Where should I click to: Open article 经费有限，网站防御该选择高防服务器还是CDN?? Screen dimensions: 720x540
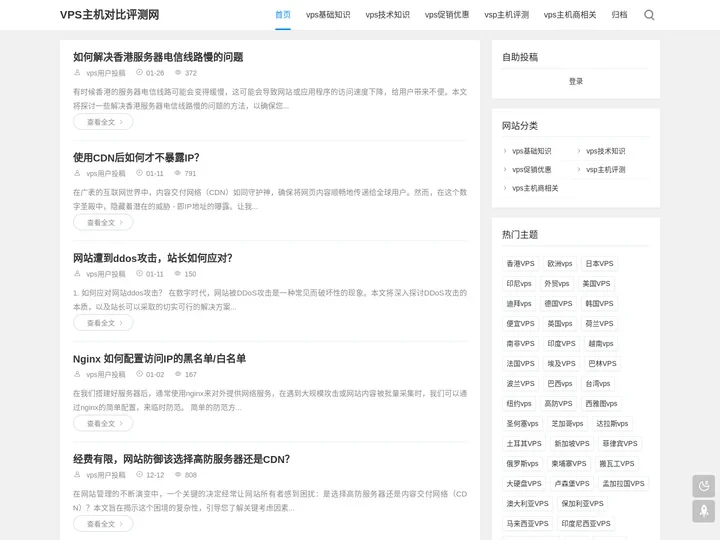coord(181,459)
